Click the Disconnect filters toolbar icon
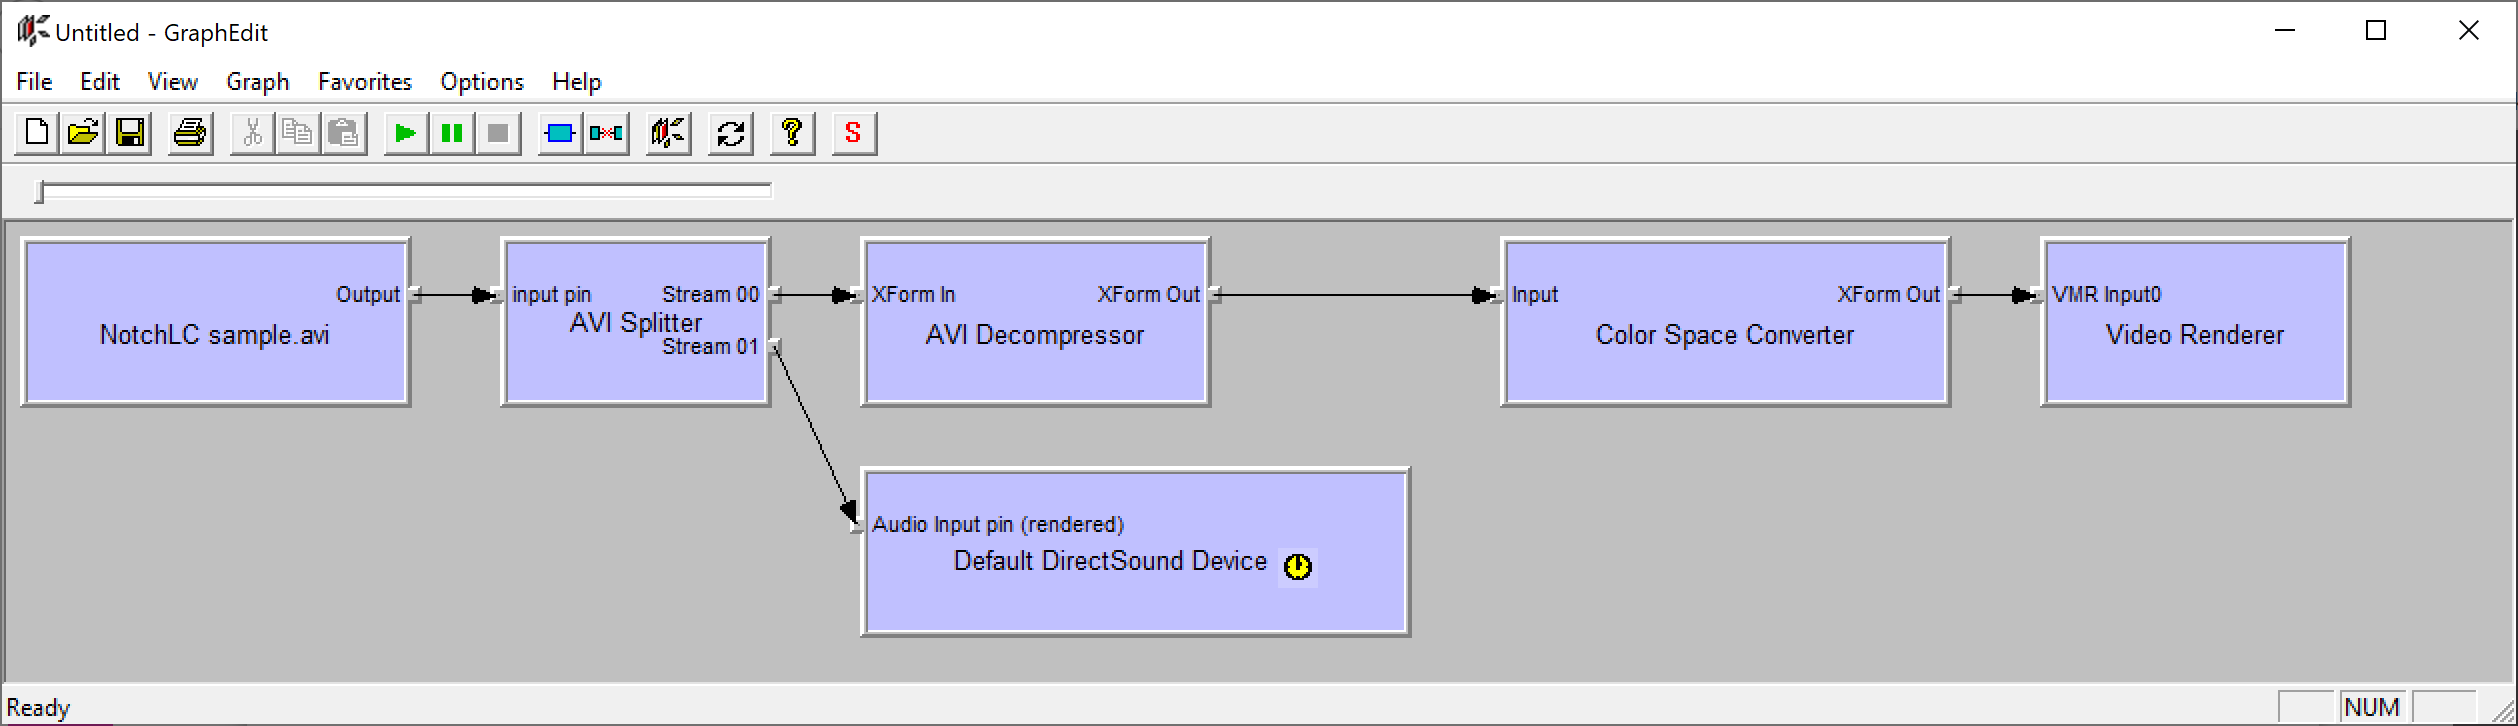Screen dimensions: 2518x726 click(x=606, y=133)
